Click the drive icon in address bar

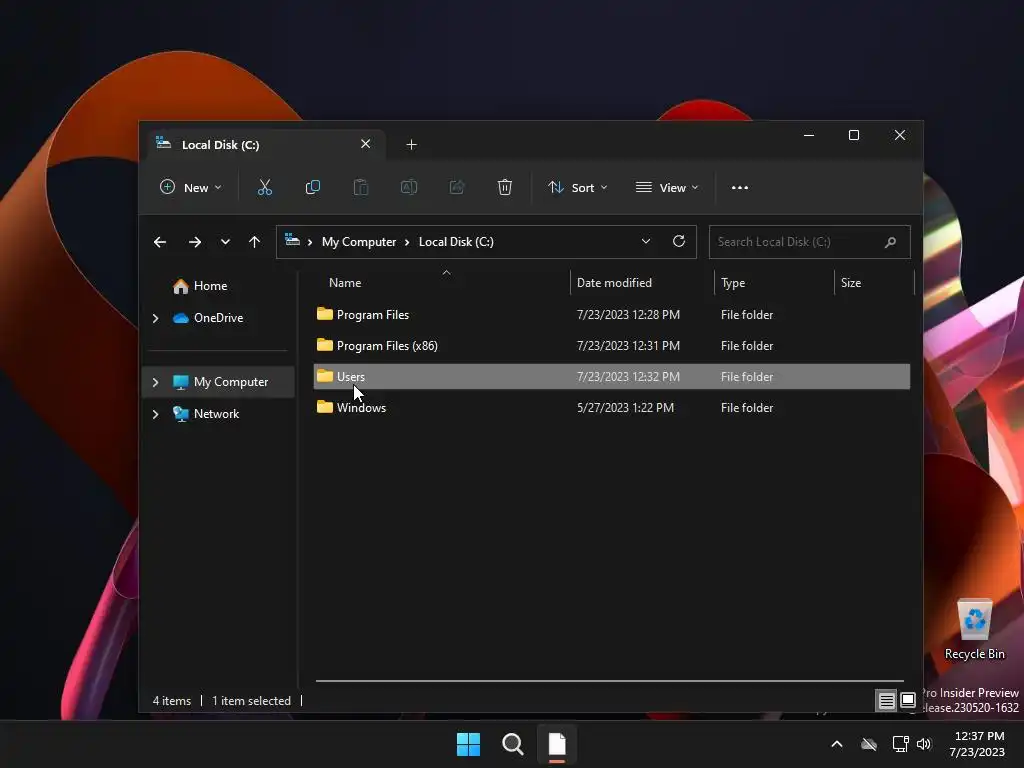293,241
